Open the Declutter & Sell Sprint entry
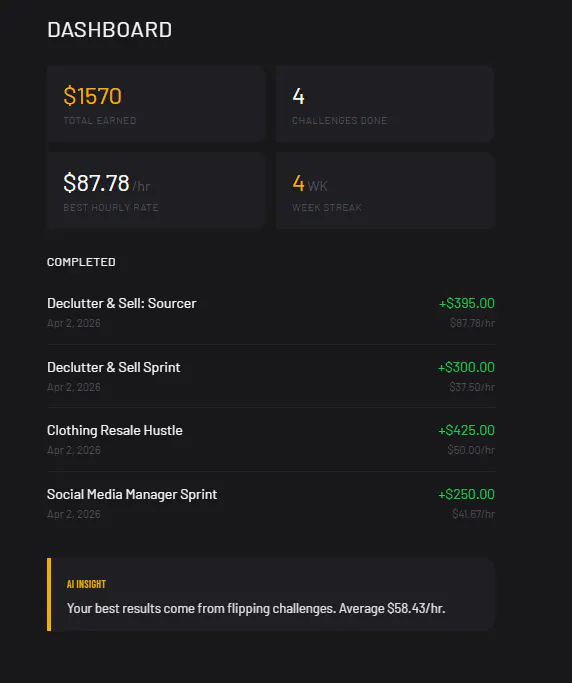The image size is (572, 683). [271, 376]
